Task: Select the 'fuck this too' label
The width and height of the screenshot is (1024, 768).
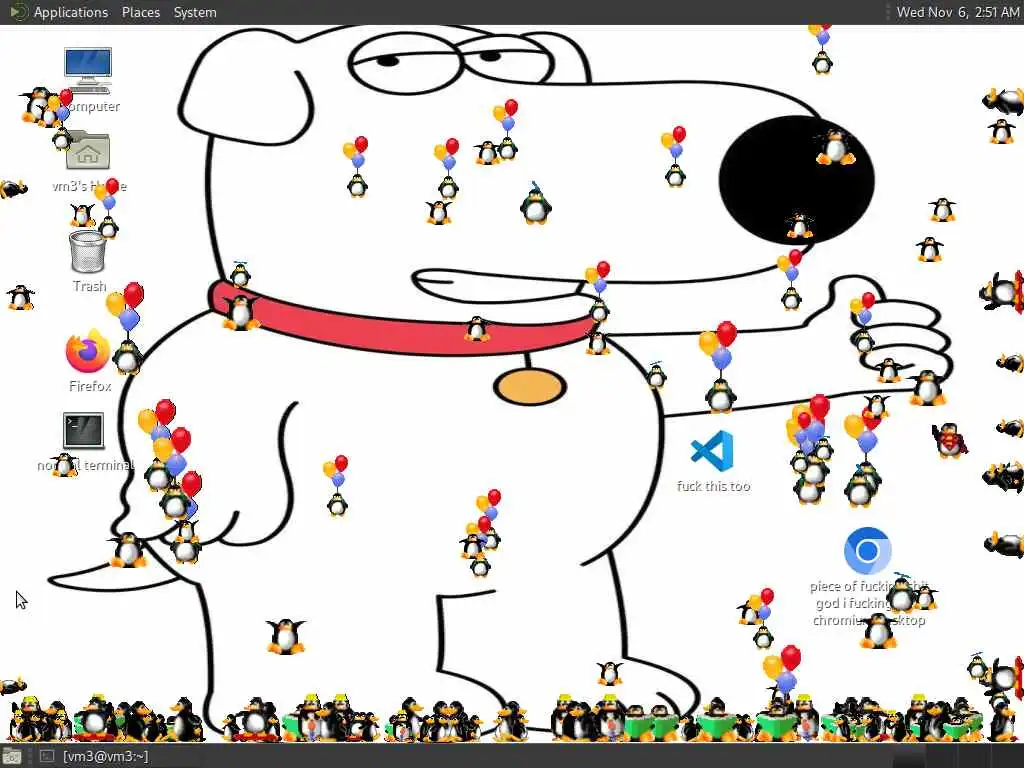Action: (x=713, y=486)
